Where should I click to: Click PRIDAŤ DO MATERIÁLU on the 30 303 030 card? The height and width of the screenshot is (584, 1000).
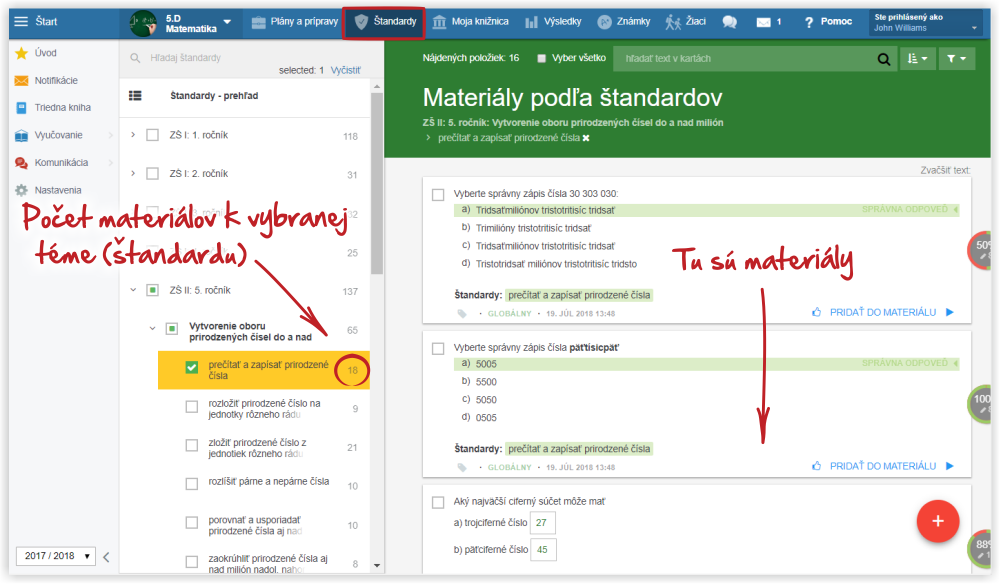click(883, 312)
